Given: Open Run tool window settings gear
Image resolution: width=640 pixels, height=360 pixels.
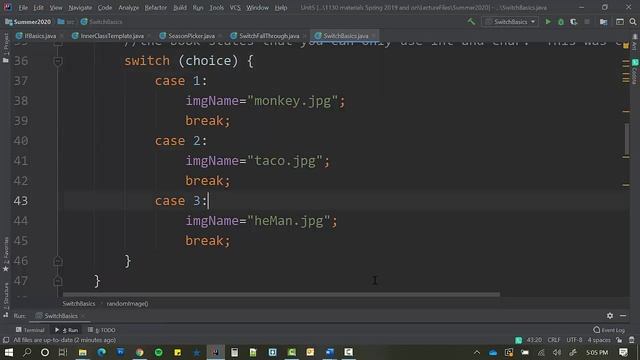Looking at the screenshot, I should (610, 316).
